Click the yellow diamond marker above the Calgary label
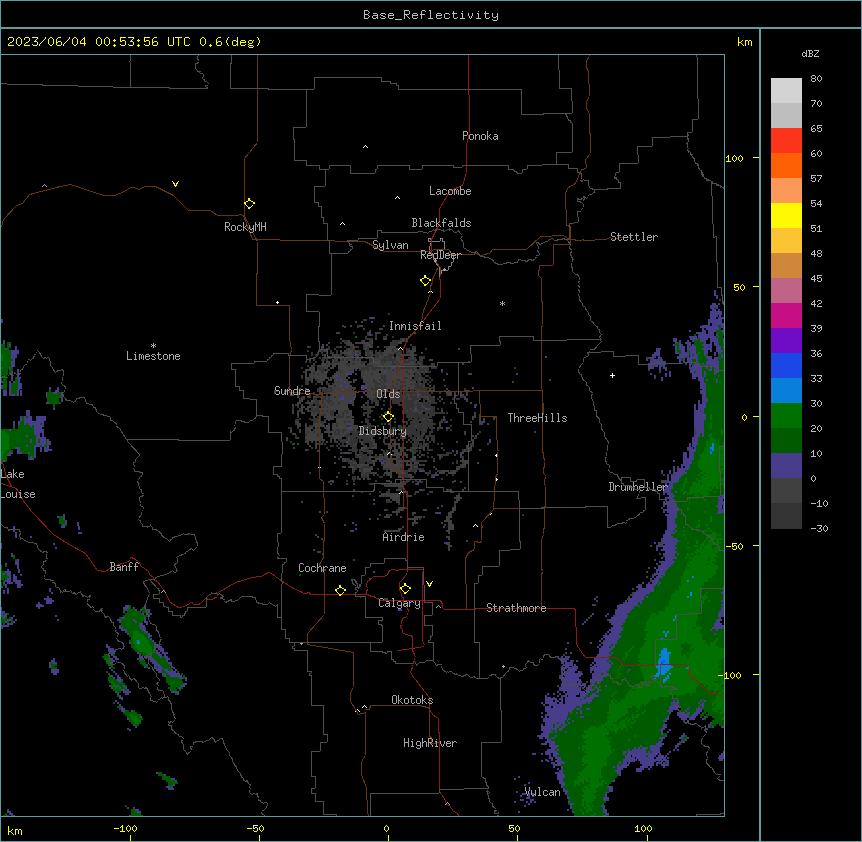This screenshot has width=862, height=842. [405, 589]
